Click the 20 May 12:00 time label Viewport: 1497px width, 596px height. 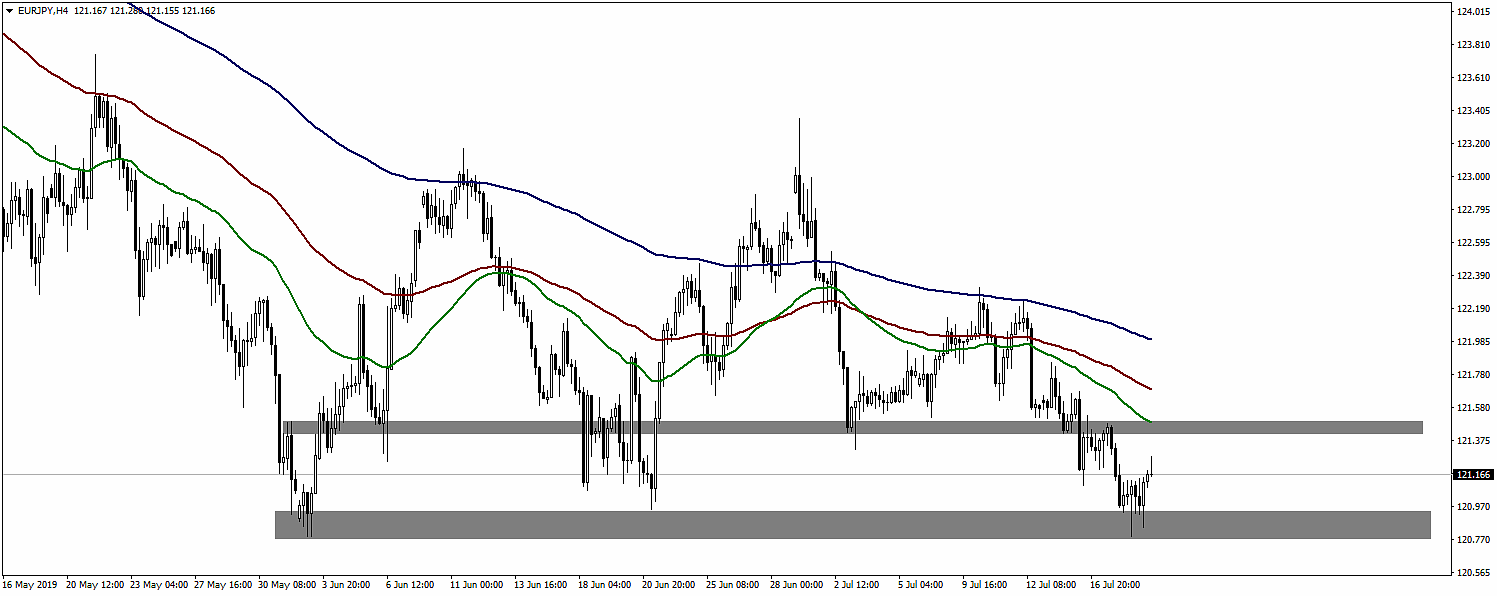pyautogui.click(x=93, y=583)
